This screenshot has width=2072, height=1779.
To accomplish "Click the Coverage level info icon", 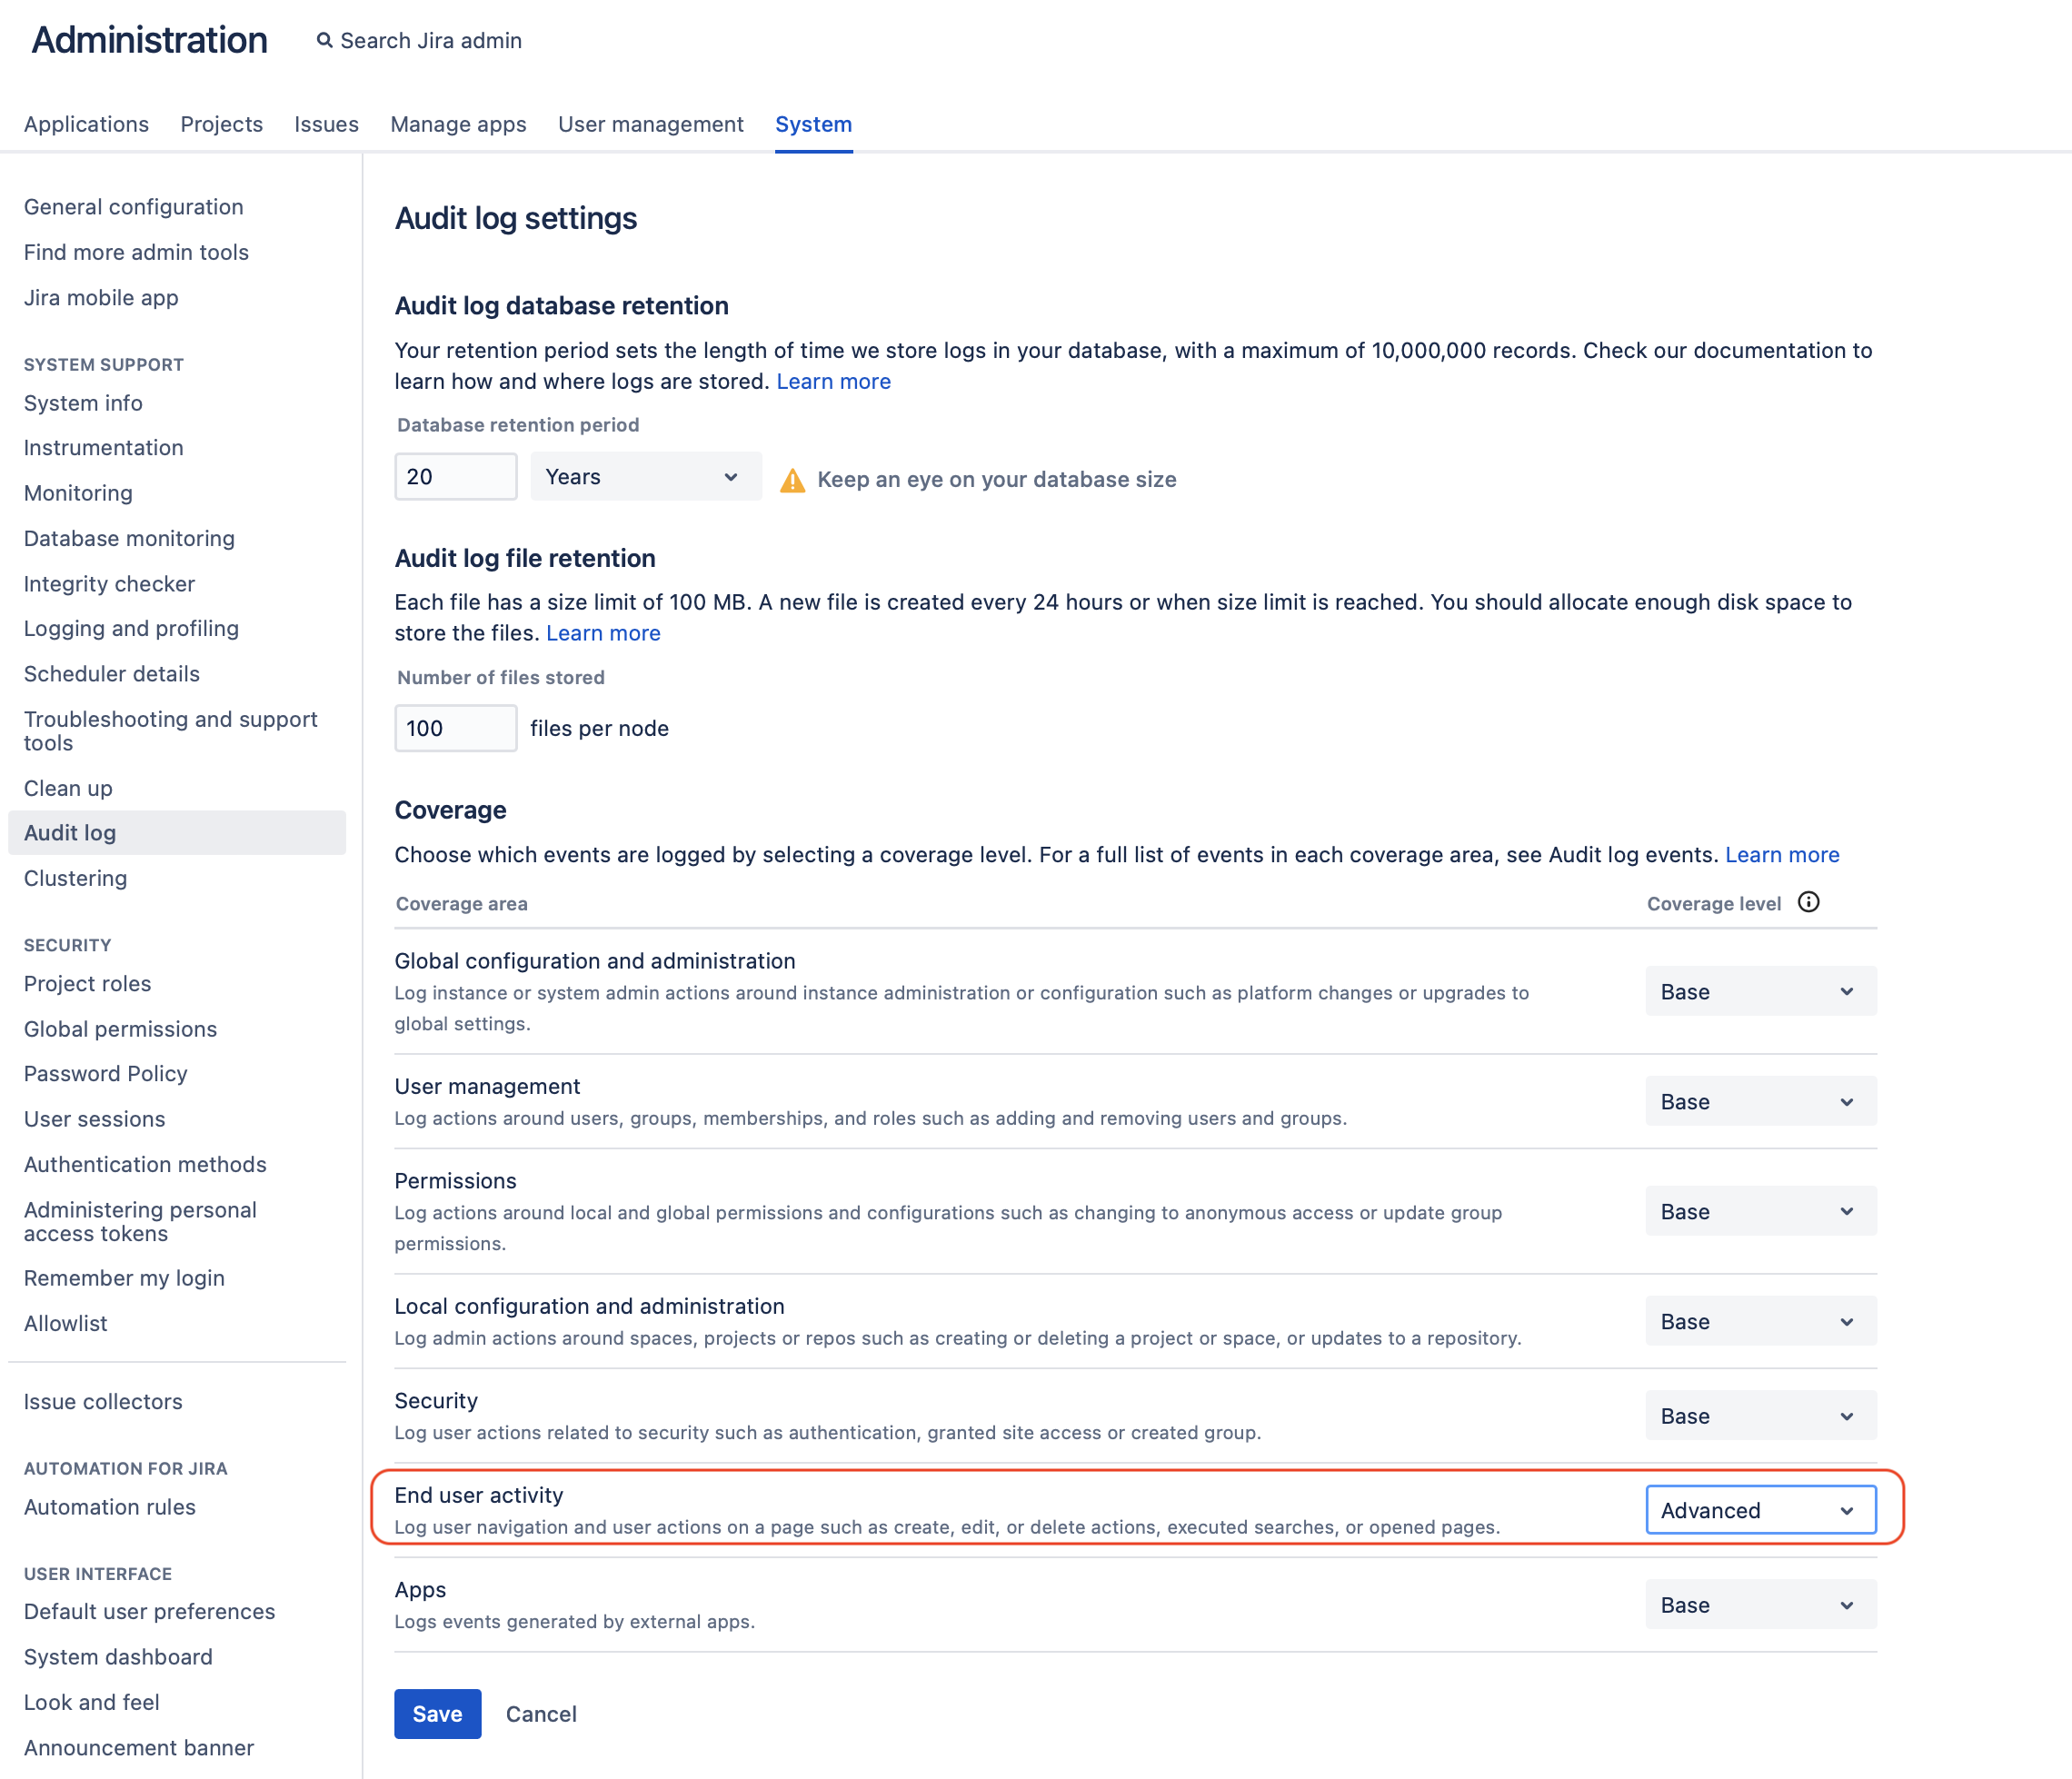I will [x=1808, y=902].
